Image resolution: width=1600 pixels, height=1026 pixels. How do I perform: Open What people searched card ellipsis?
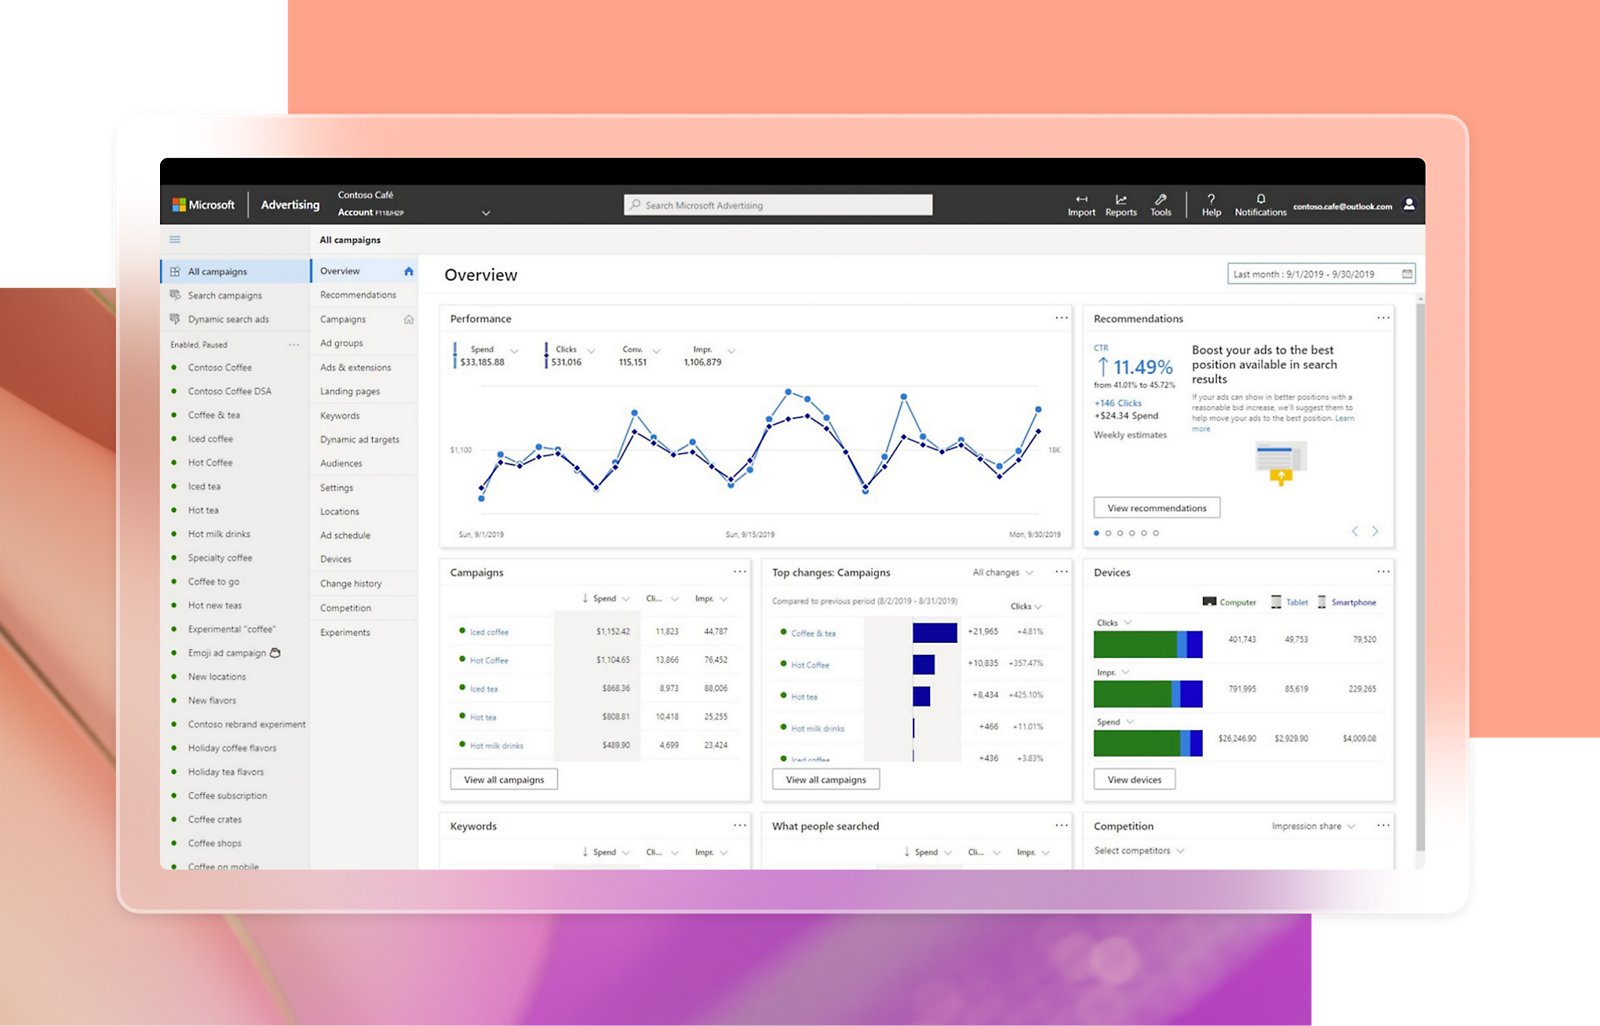click(1061, 826)
